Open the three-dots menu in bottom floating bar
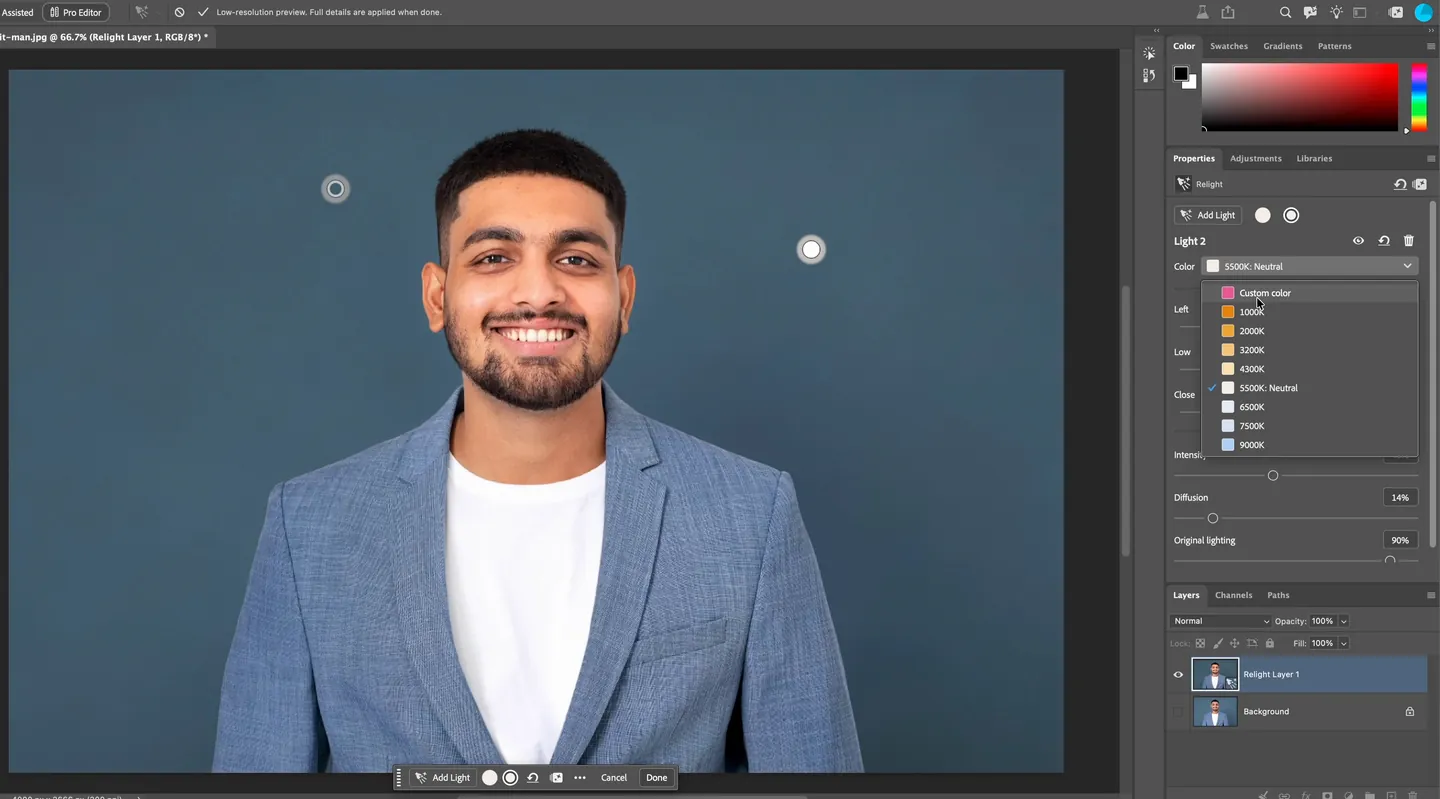Screen dimensions: 1440x799 (580, 778)
